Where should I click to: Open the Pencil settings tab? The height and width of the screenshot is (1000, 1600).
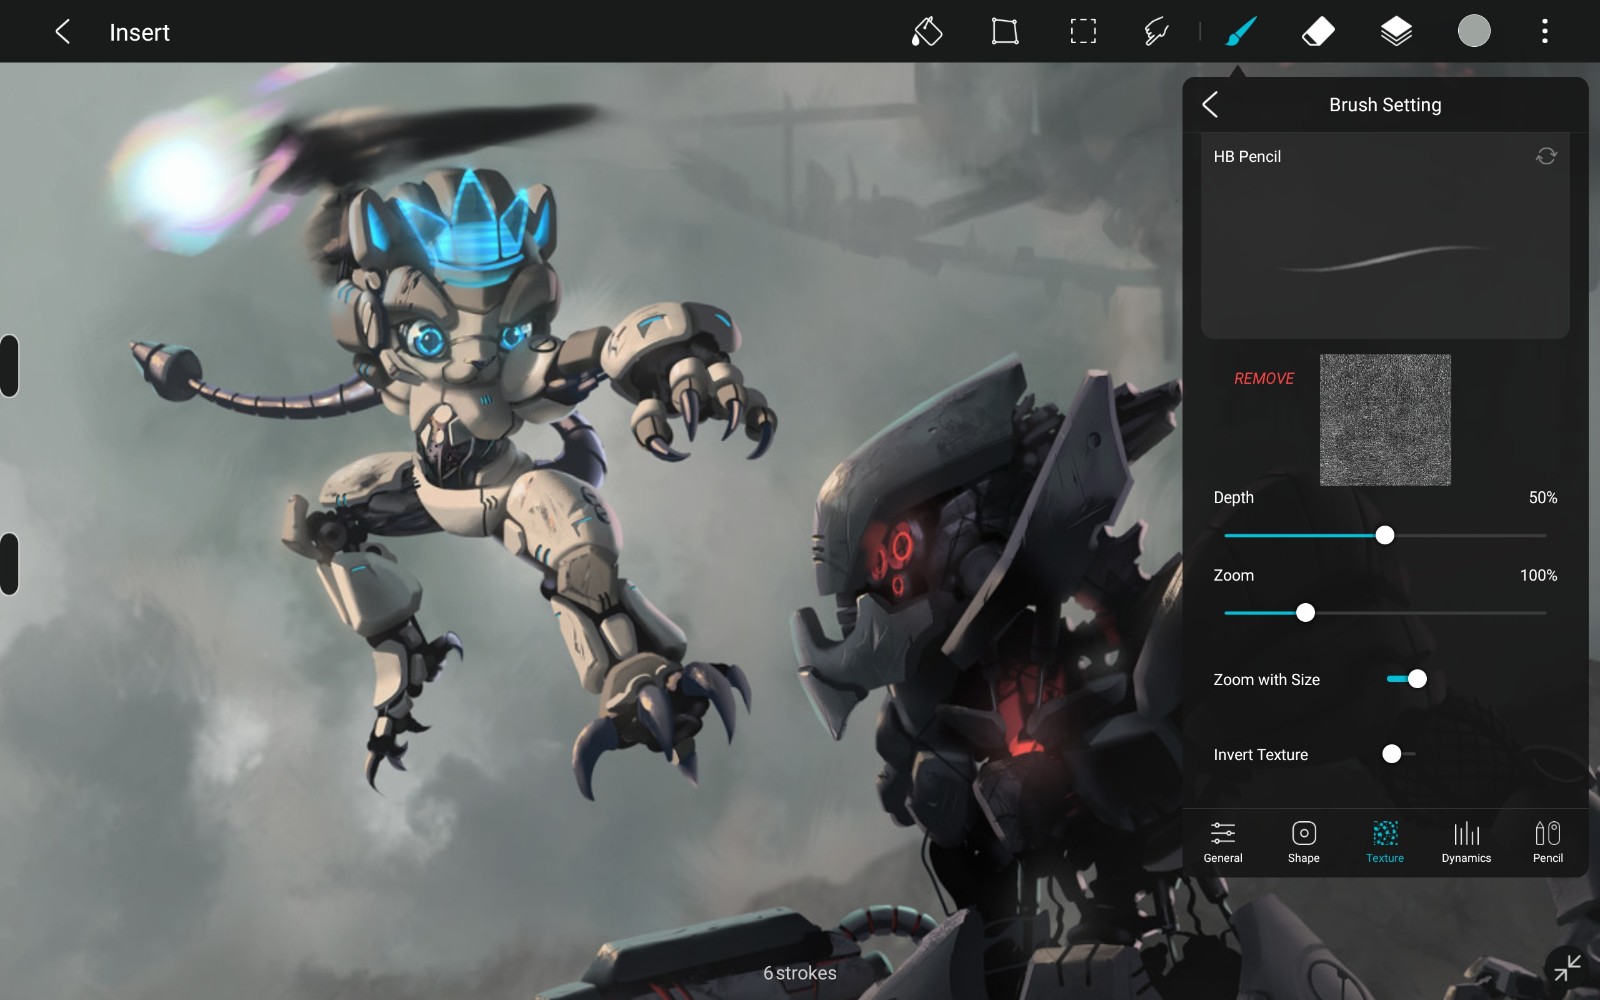[x=1547, y=842]
